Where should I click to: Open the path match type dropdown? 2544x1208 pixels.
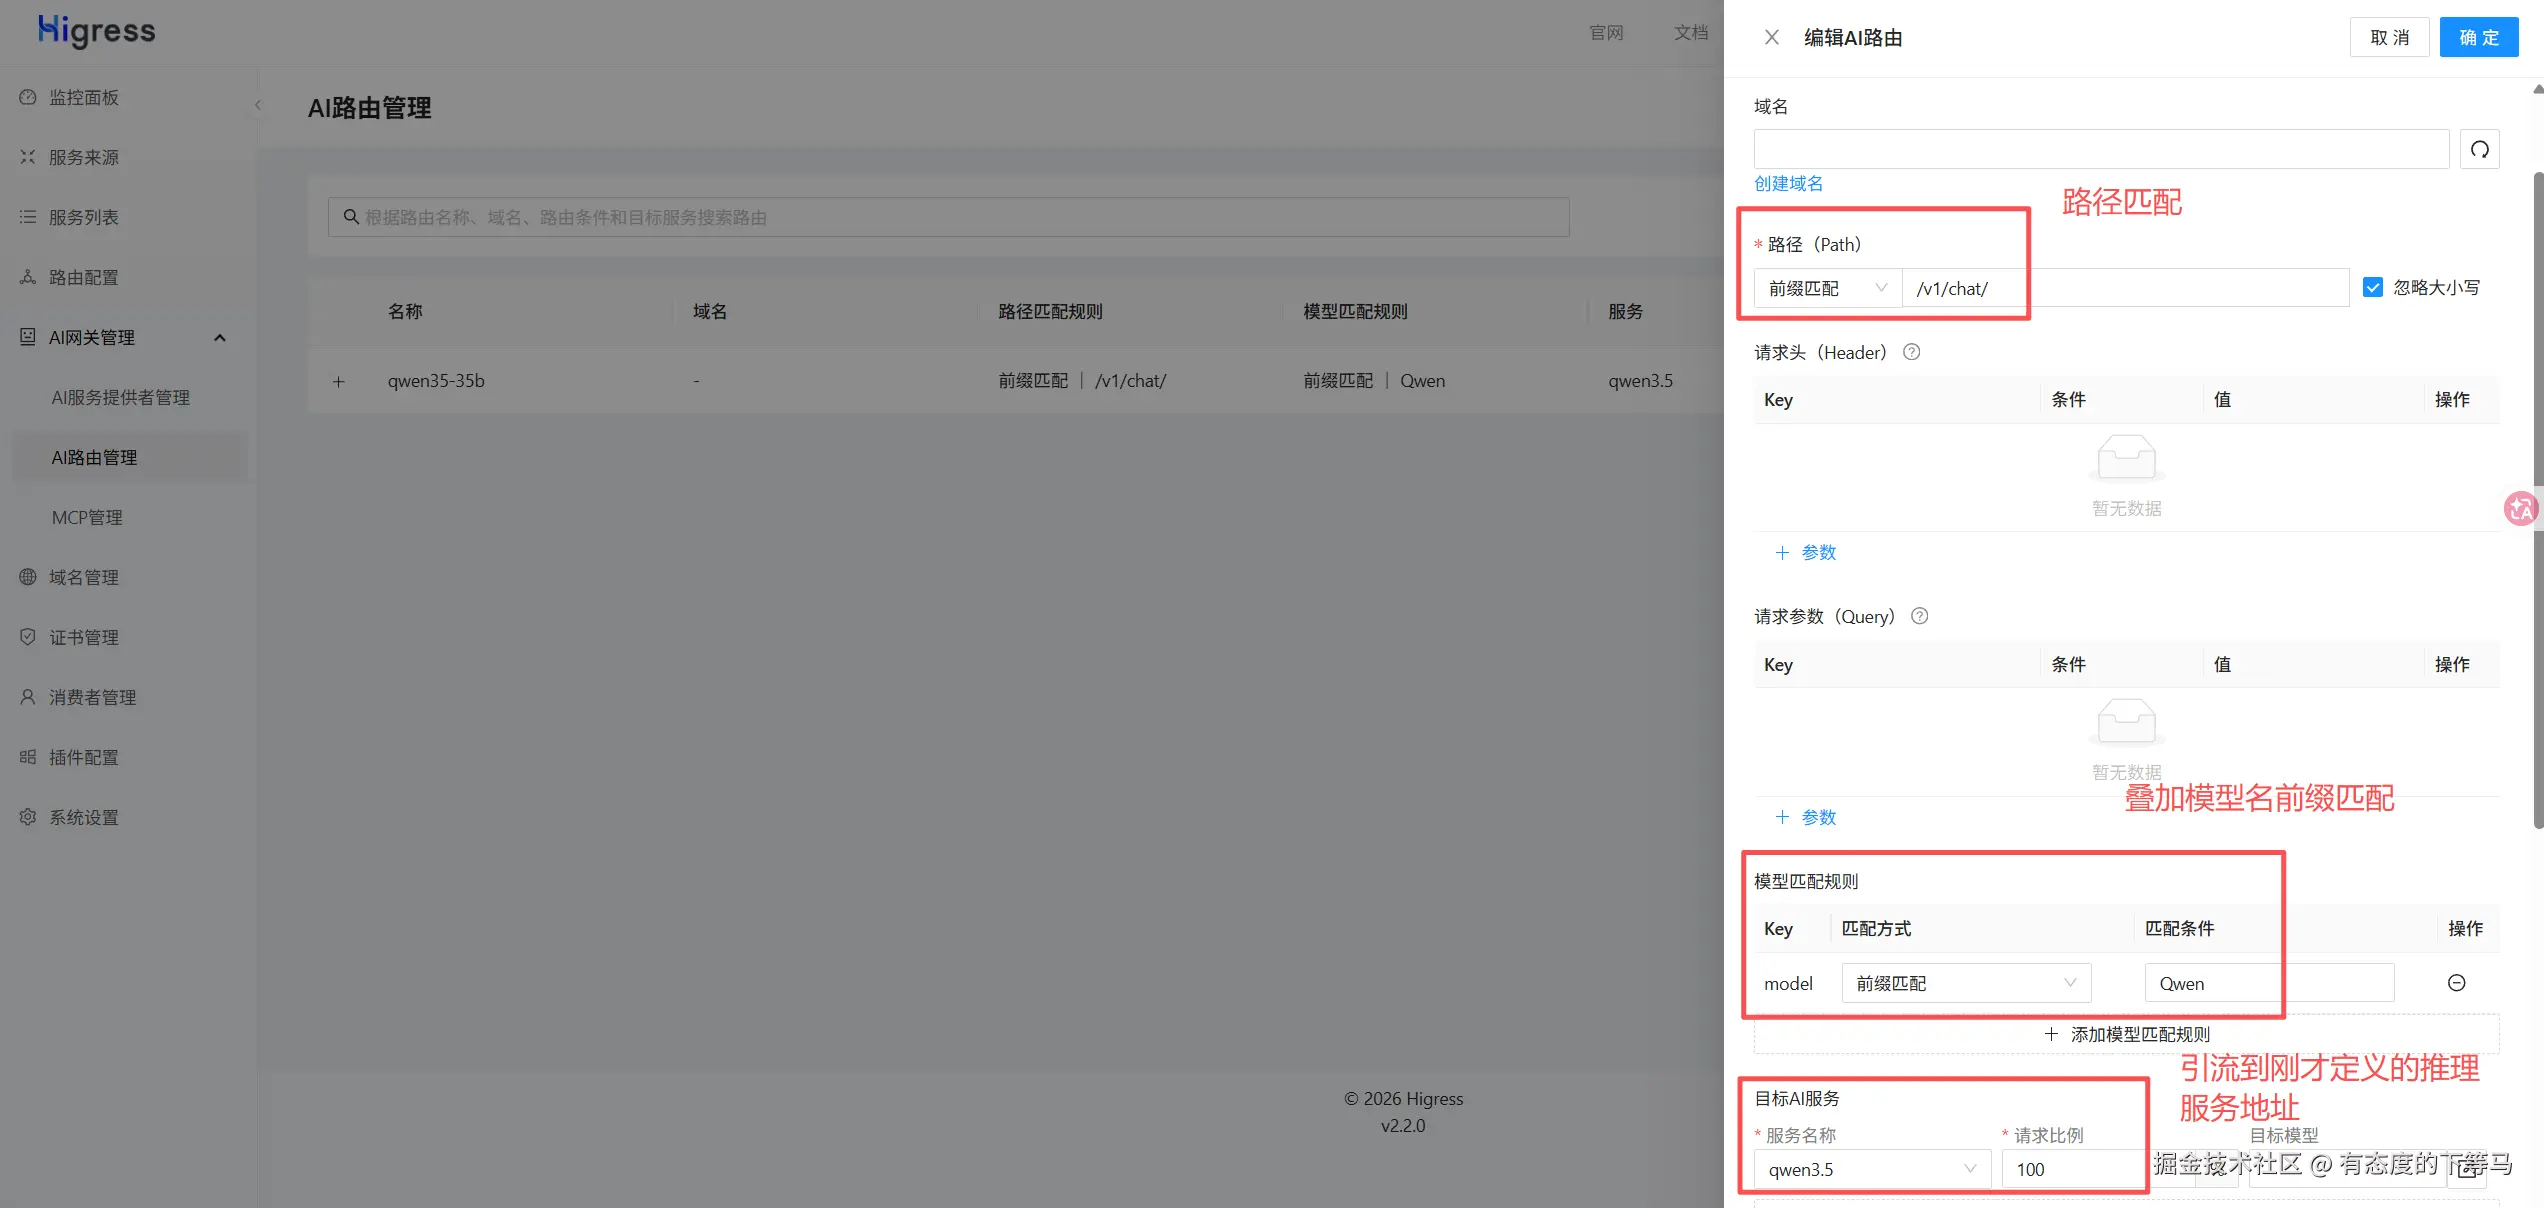point(1827,288)
